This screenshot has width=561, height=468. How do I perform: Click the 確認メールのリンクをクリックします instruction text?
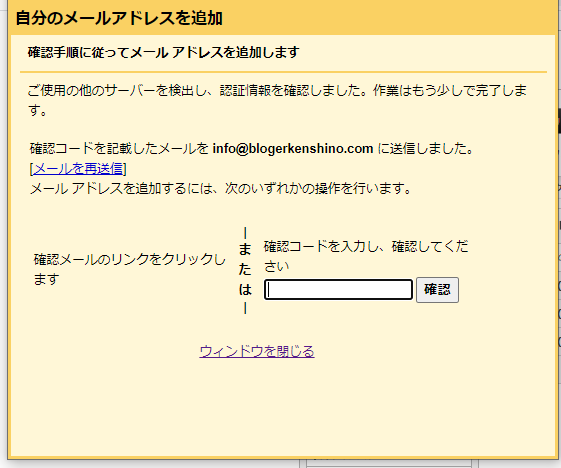(x=130, y=269)
